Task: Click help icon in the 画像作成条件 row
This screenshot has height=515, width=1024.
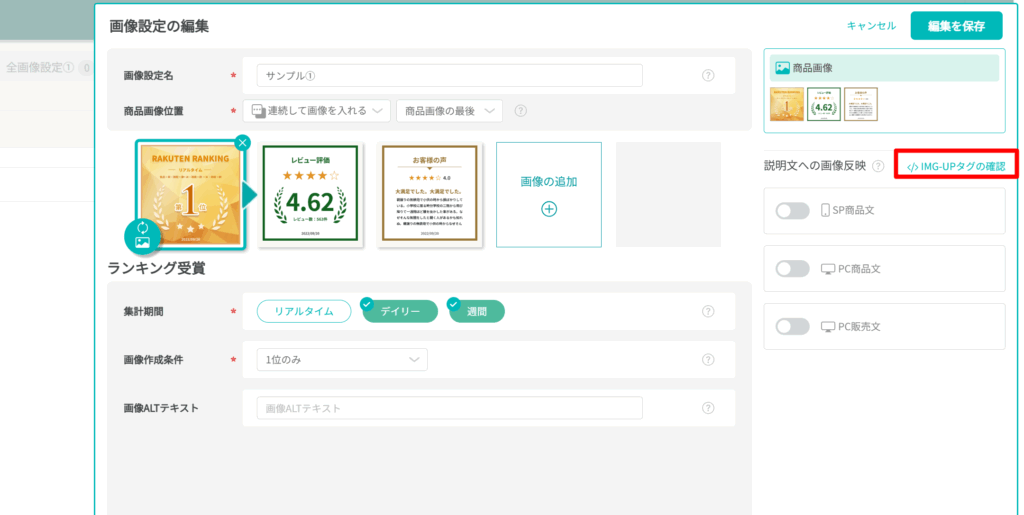Action: pyautogui.click(x=708, y=360)
